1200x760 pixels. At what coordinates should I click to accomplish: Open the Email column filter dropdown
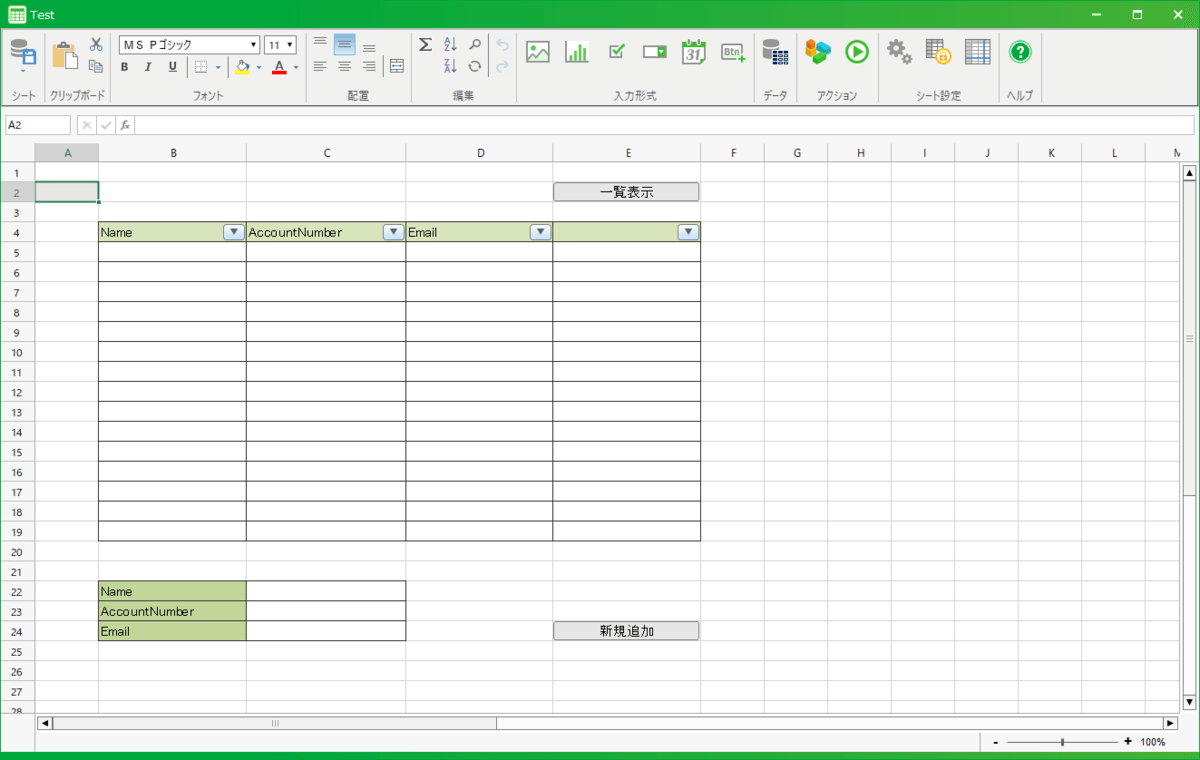click(540, 232)
